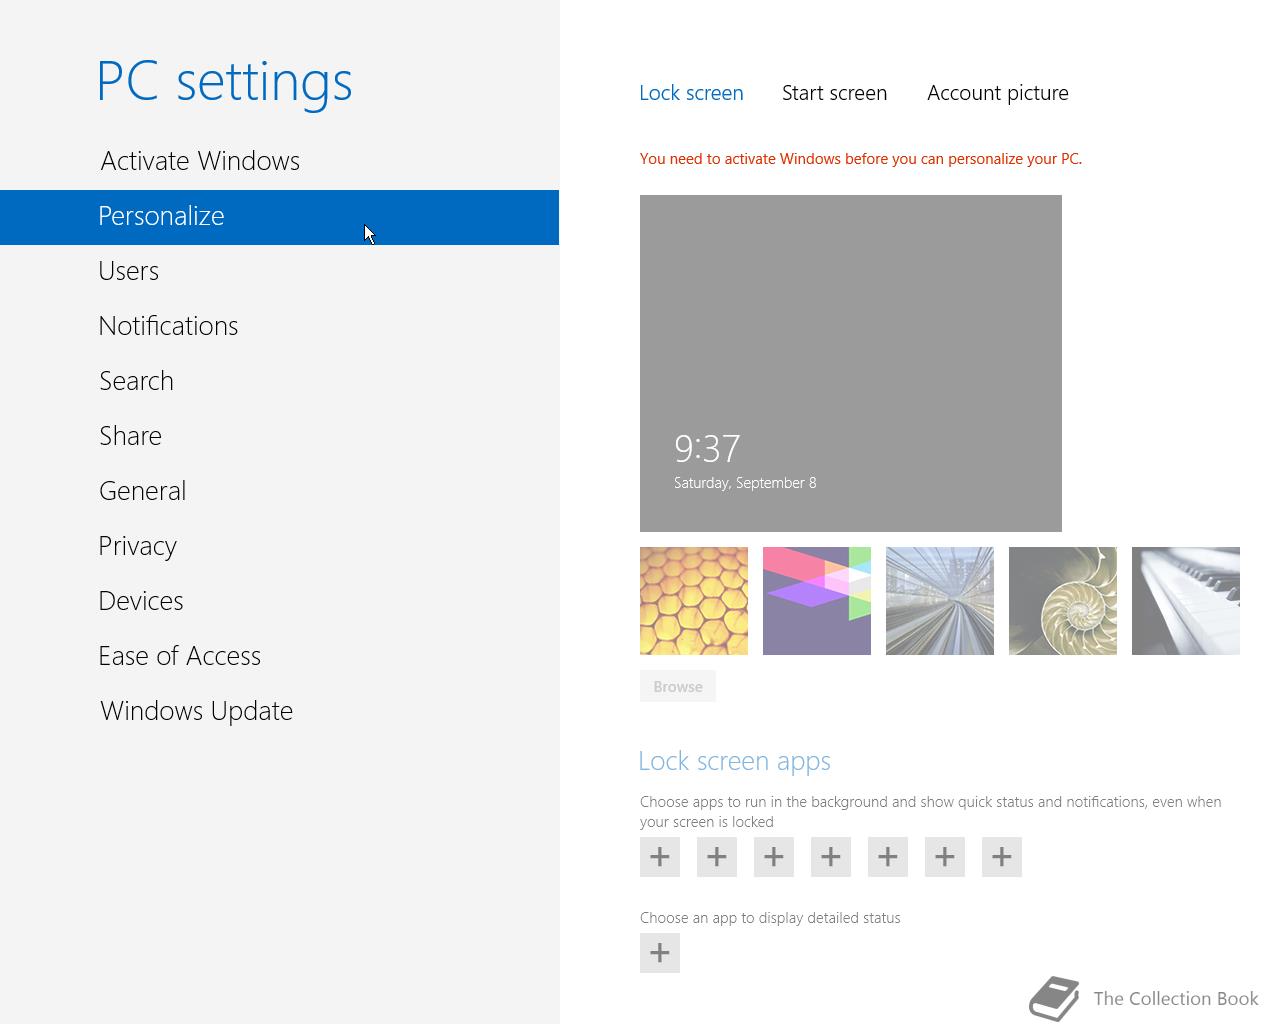Switch to the Lock screen tab
The image size is (1280, 1024).
[x=691, y=93]
